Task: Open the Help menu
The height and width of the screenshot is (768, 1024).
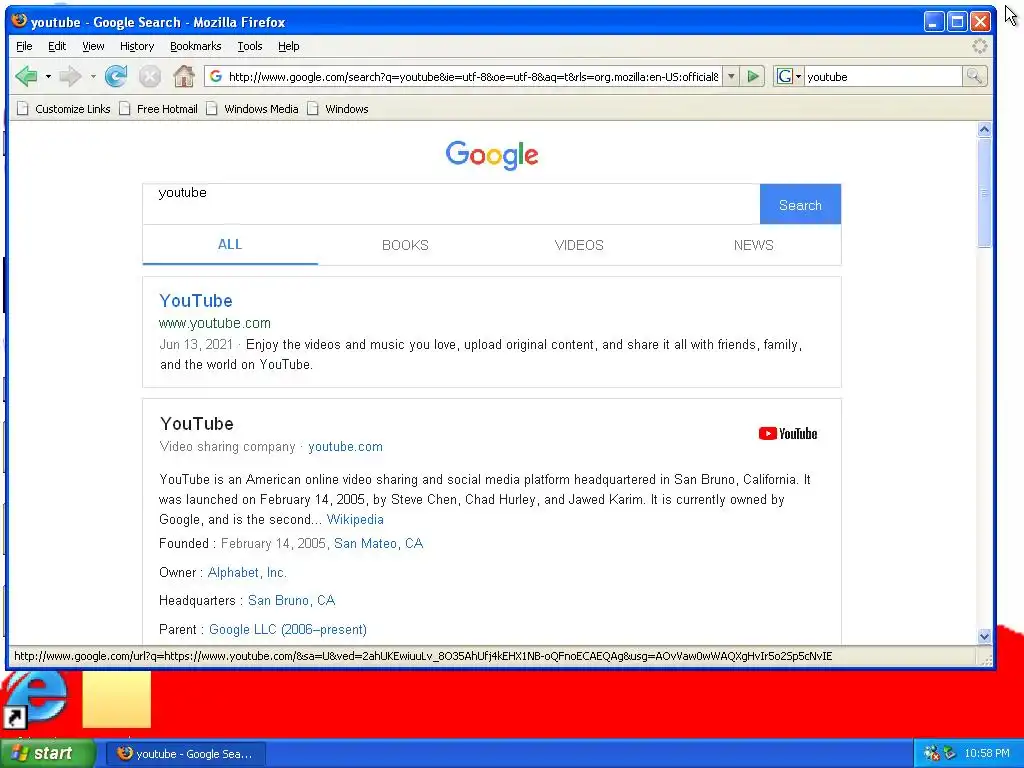Action: pyautogui.click(x=289, y=46)
